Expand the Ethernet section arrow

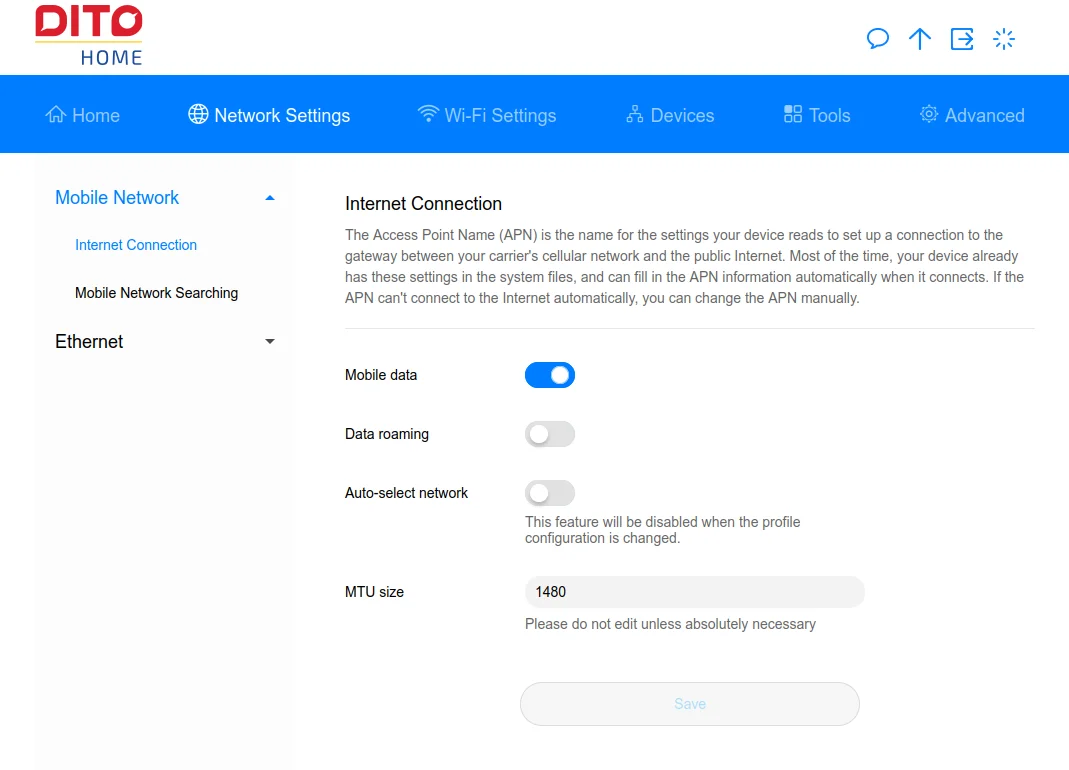[x=270, y=341]
